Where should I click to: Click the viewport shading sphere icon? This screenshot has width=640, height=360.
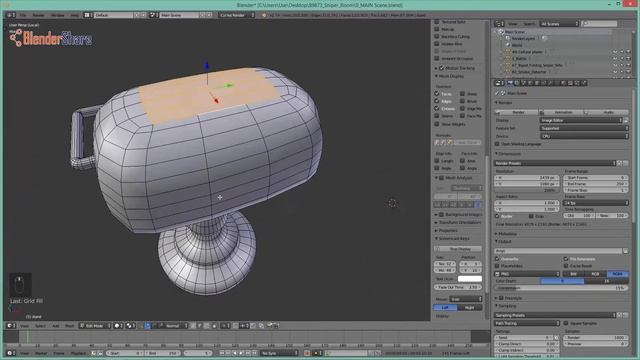118,326
